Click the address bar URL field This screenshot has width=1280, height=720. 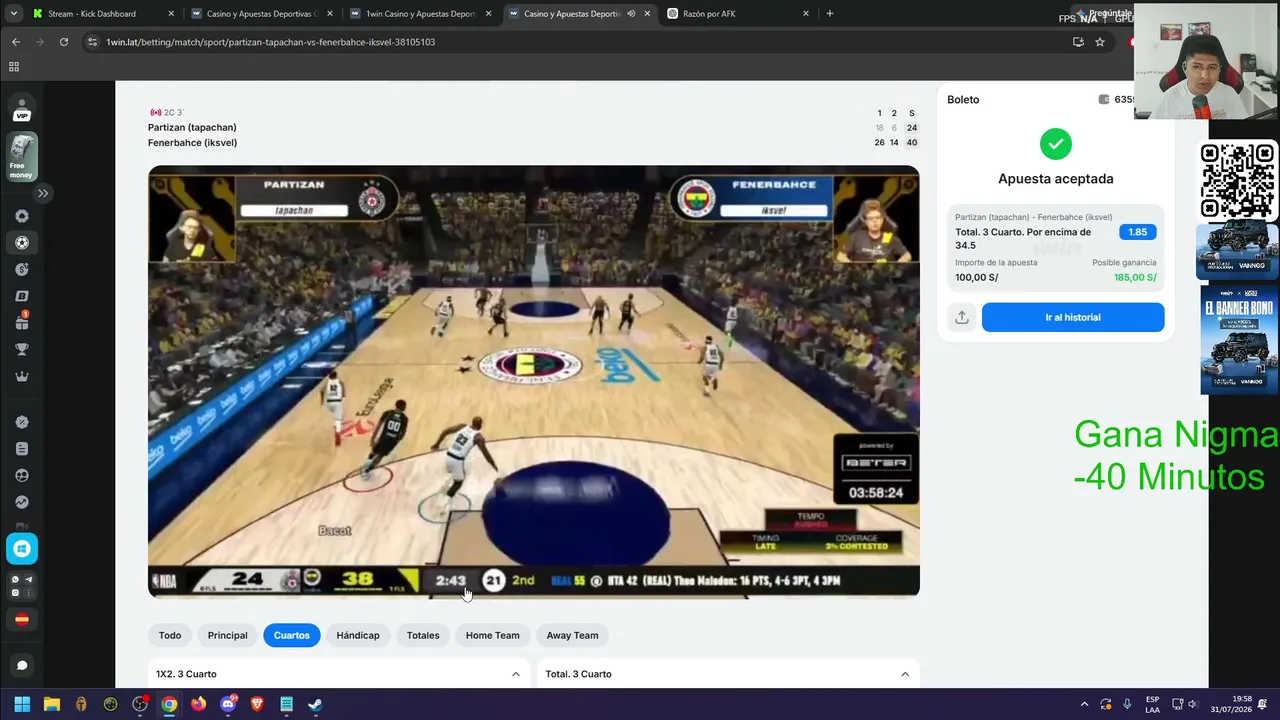tap(580, 42)
